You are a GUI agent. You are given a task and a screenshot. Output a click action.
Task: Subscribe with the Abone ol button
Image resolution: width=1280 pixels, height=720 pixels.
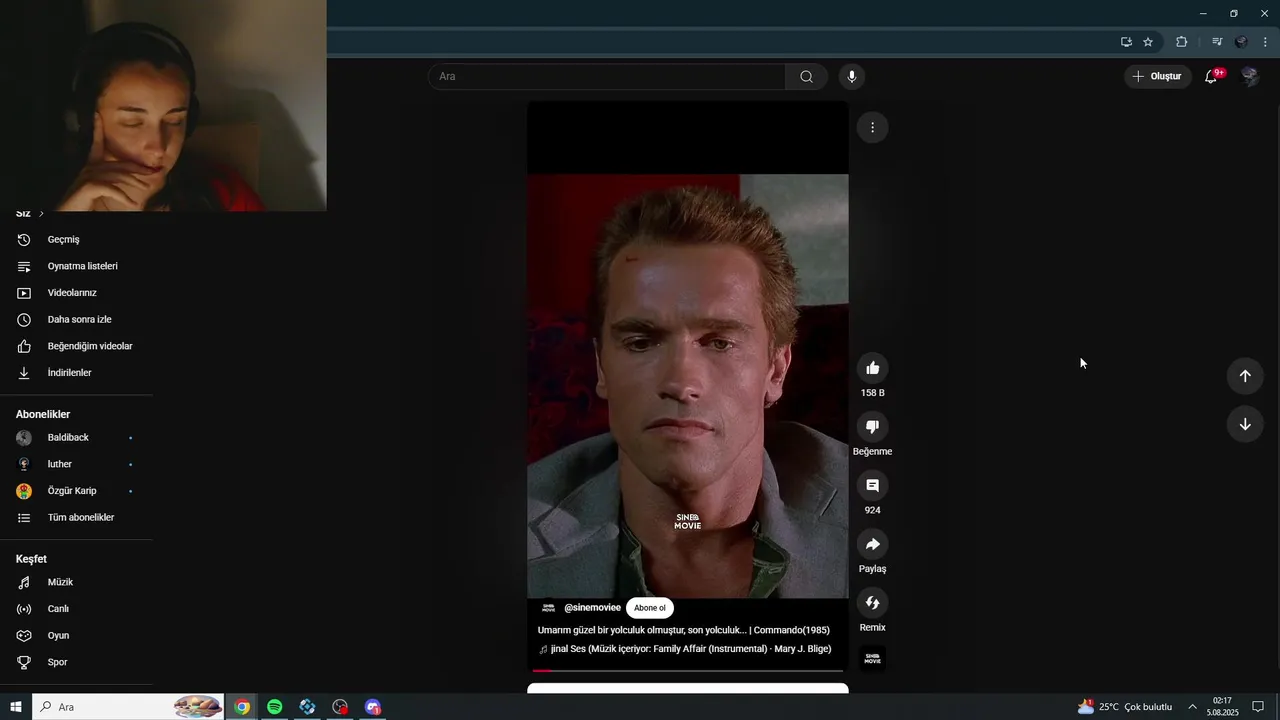(650, 608)
